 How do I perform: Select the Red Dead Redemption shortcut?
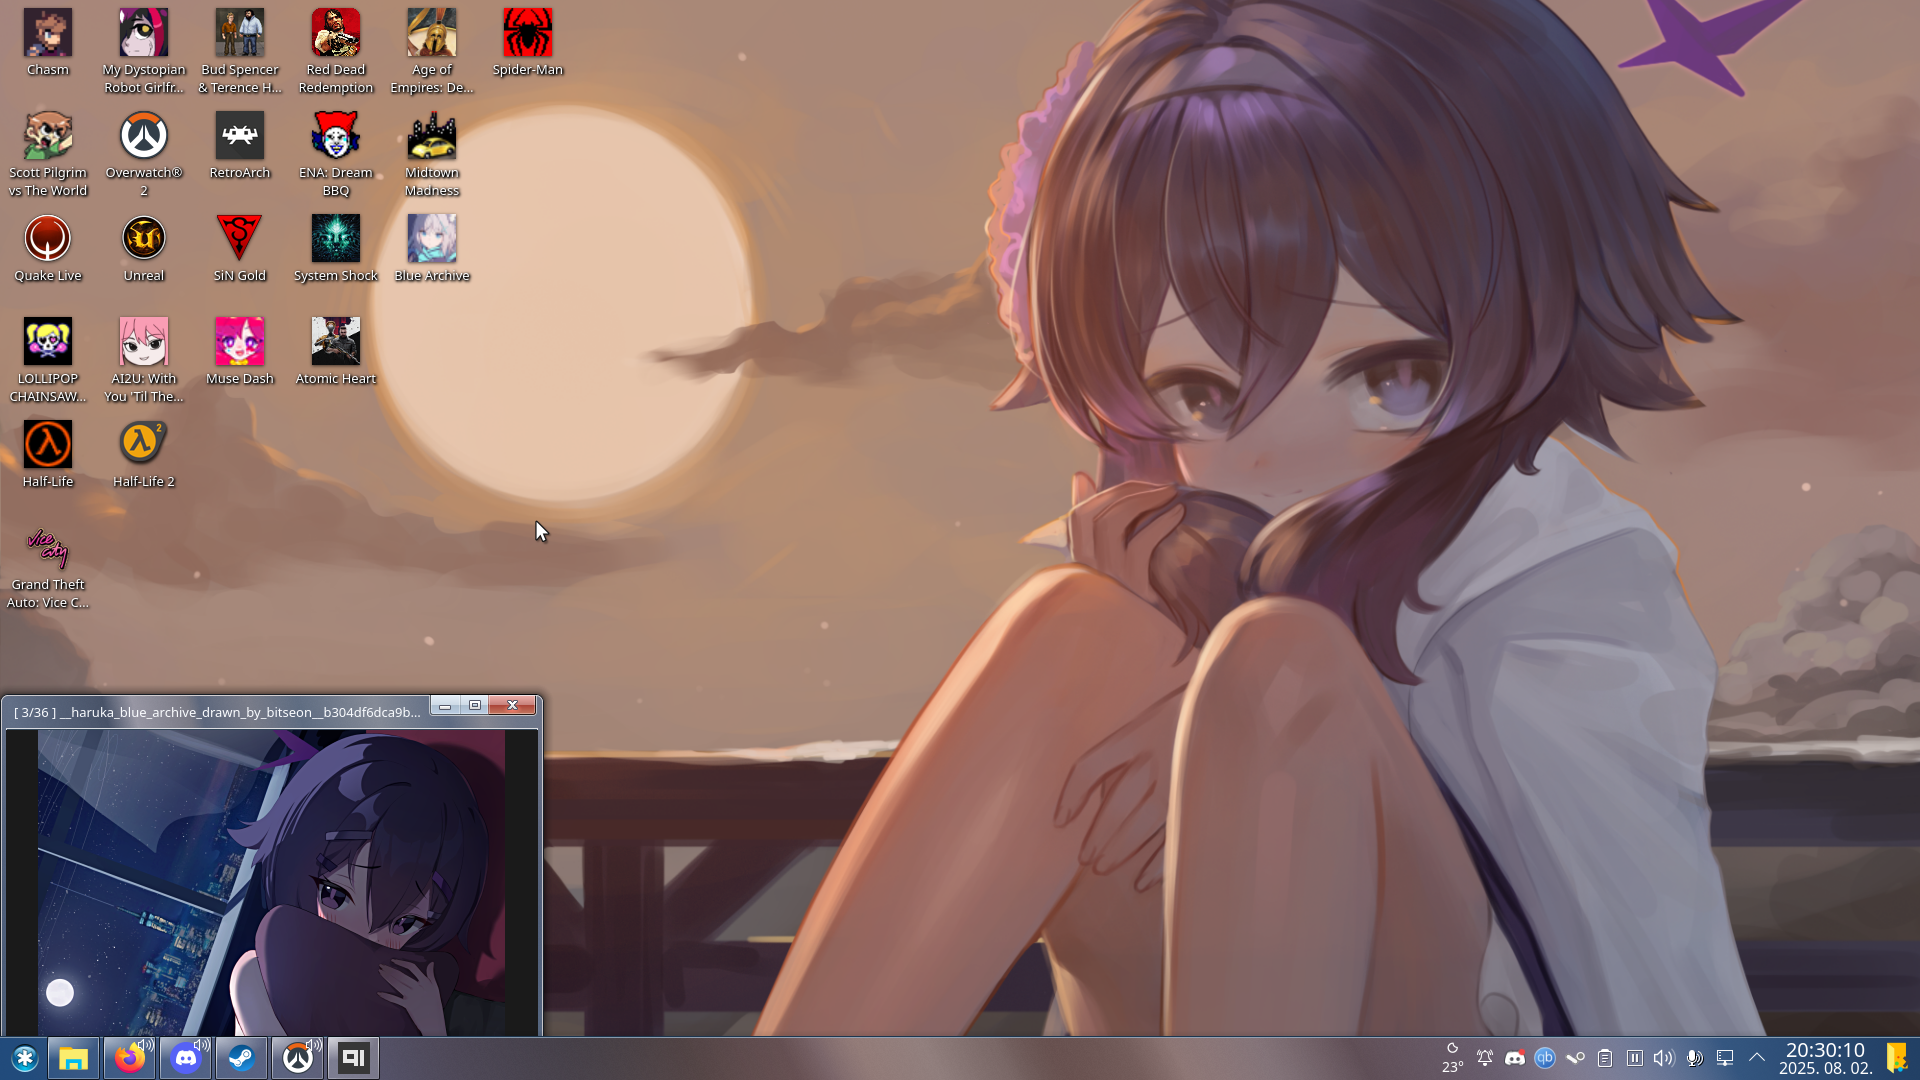tap(336, 52)
